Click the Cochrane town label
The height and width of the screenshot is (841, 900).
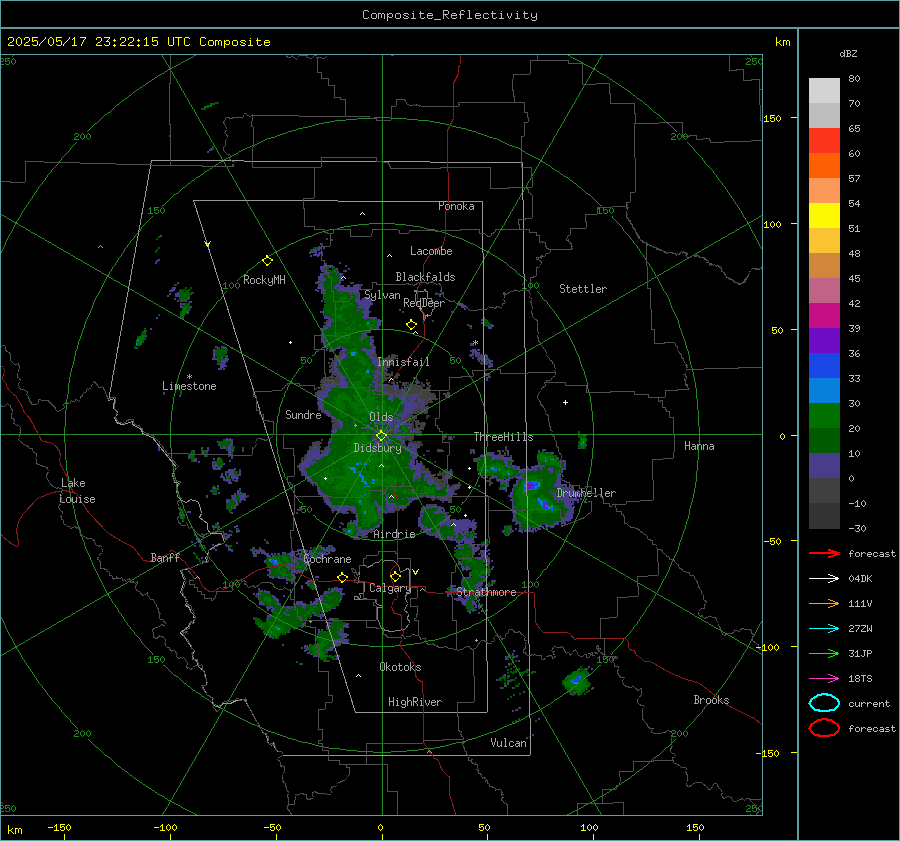tap(327, 559)
